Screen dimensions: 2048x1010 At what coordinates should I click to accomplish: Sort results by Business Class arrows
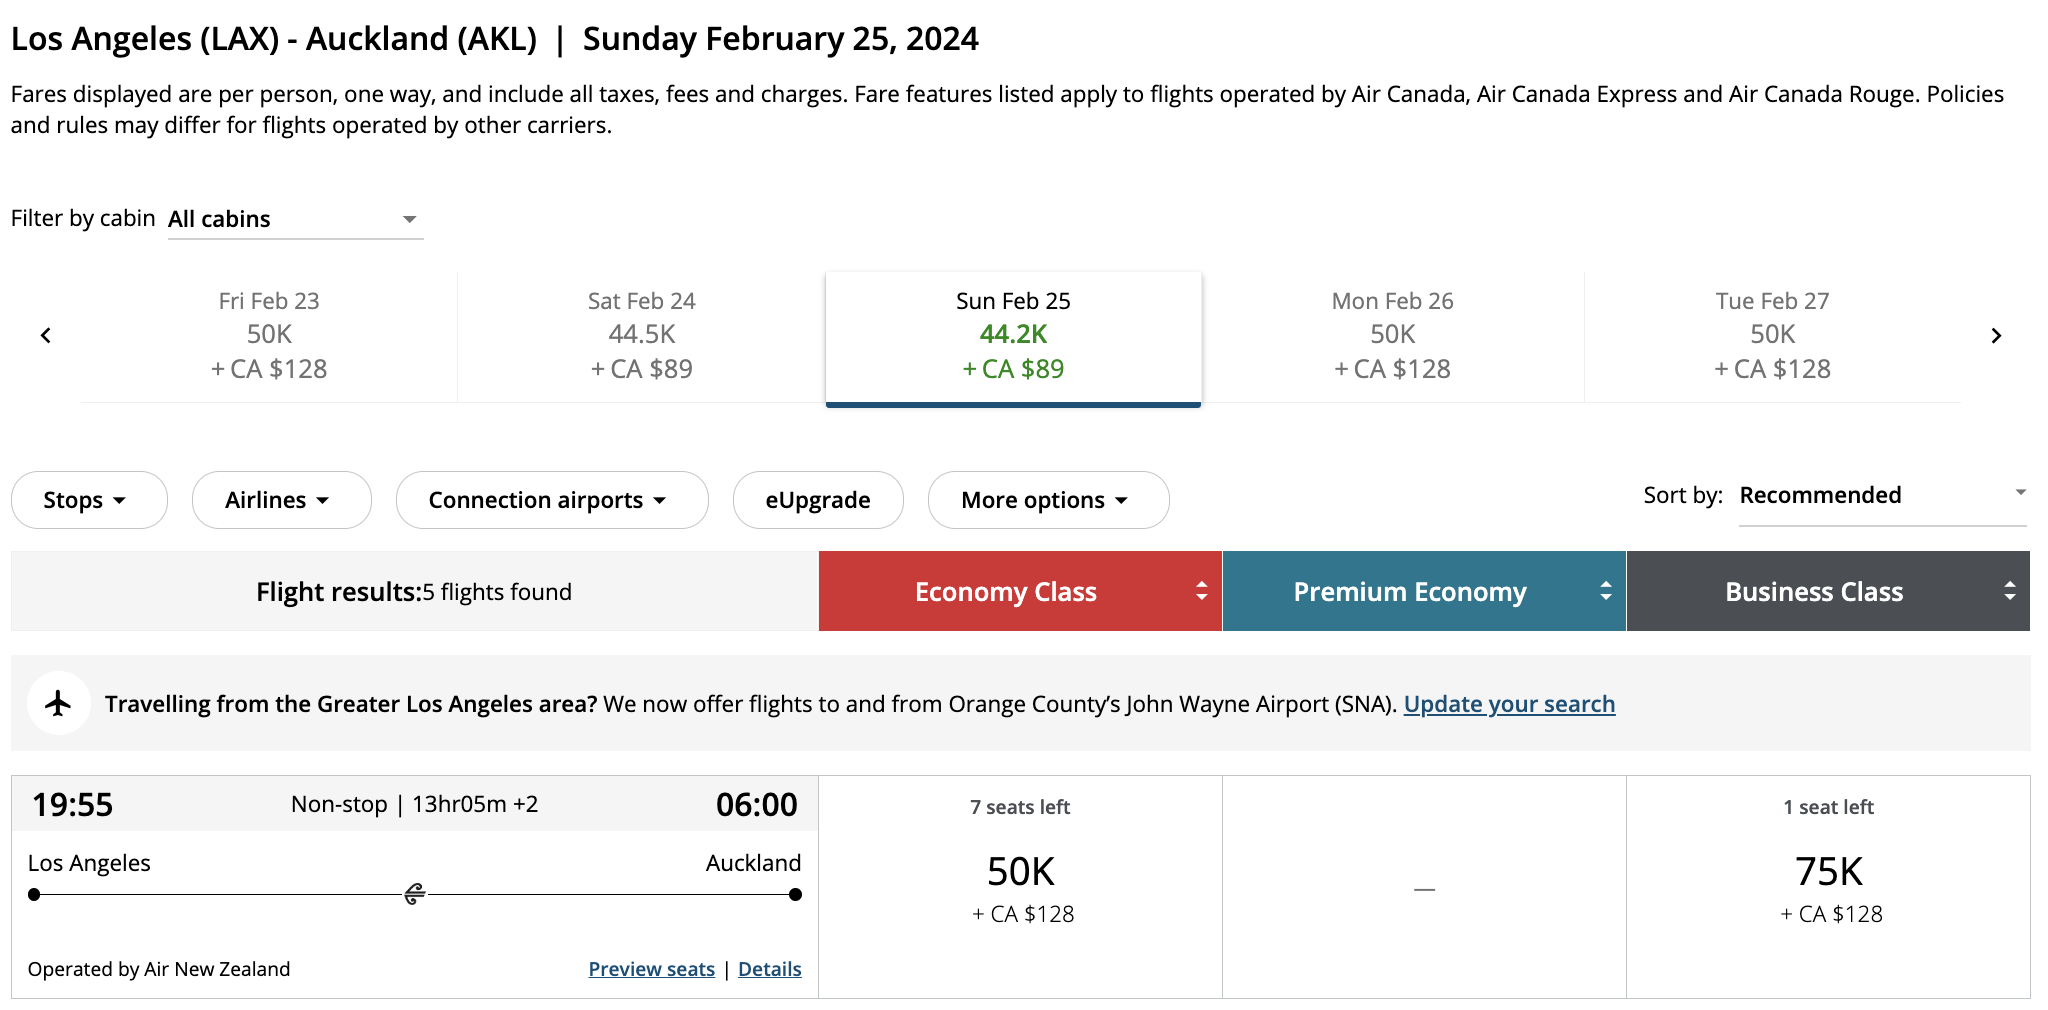point(2009,591)
